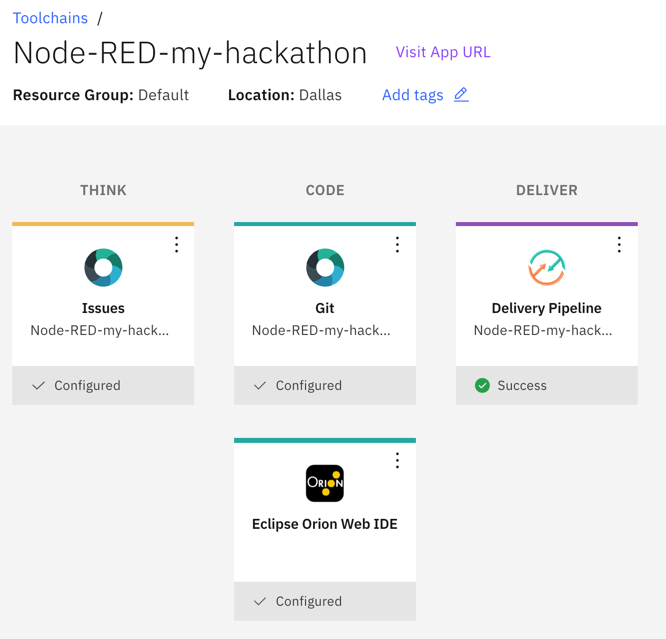666x639 pixels.
Task: Click the Issues tool icon
Action: point(103,268)
